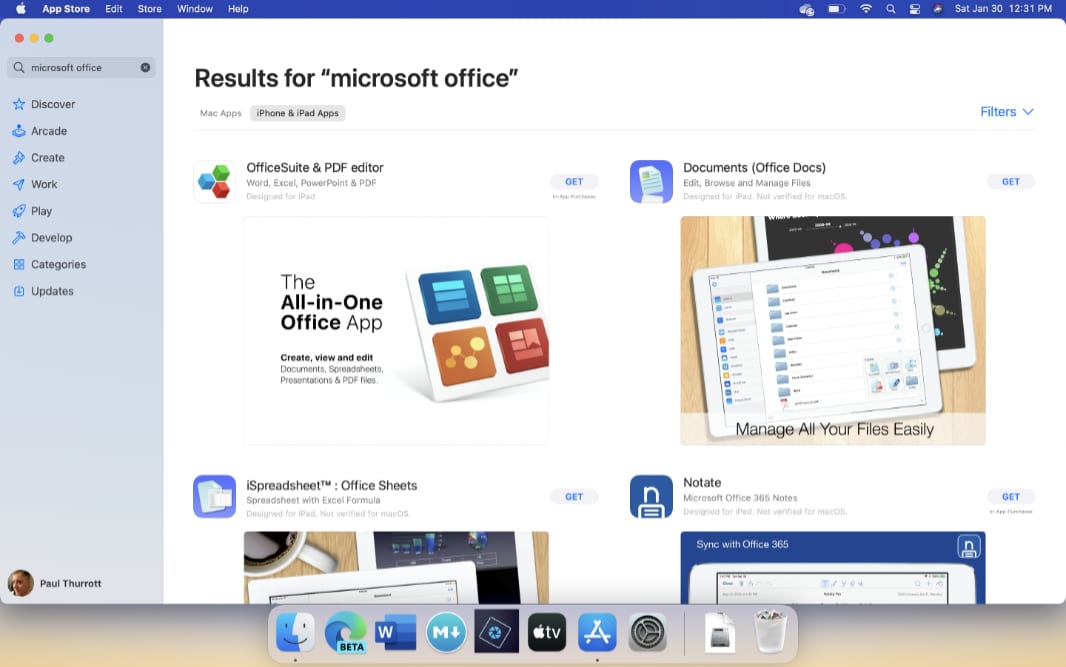The image size is (1066, 667).
Task: Show battery status in menu bar
Action: [x=836, y=9]
